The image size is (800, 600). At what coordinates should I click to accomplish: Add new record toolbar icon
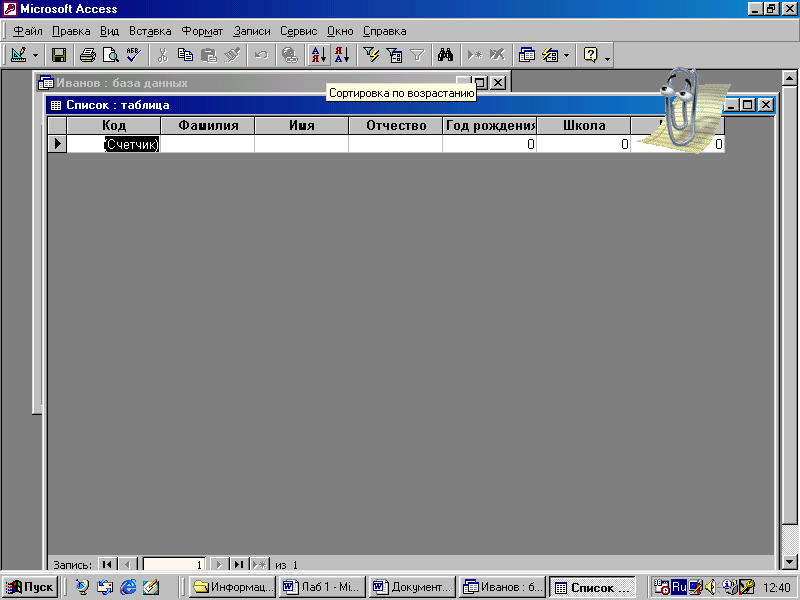point(475,55)
